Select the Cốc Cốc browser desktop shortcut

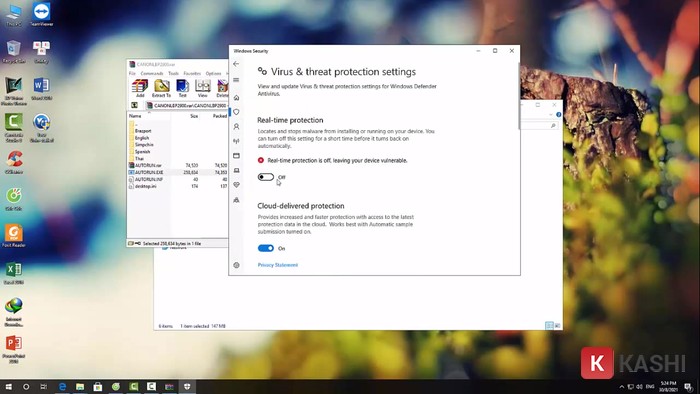14,199
